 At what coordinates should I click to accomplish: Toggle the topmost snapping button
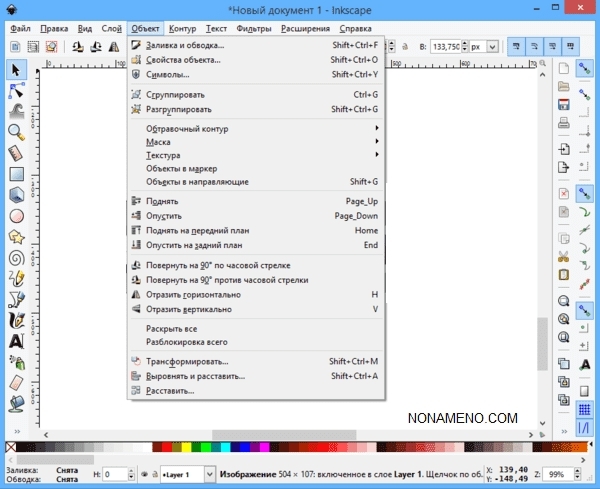pos(584,68)
